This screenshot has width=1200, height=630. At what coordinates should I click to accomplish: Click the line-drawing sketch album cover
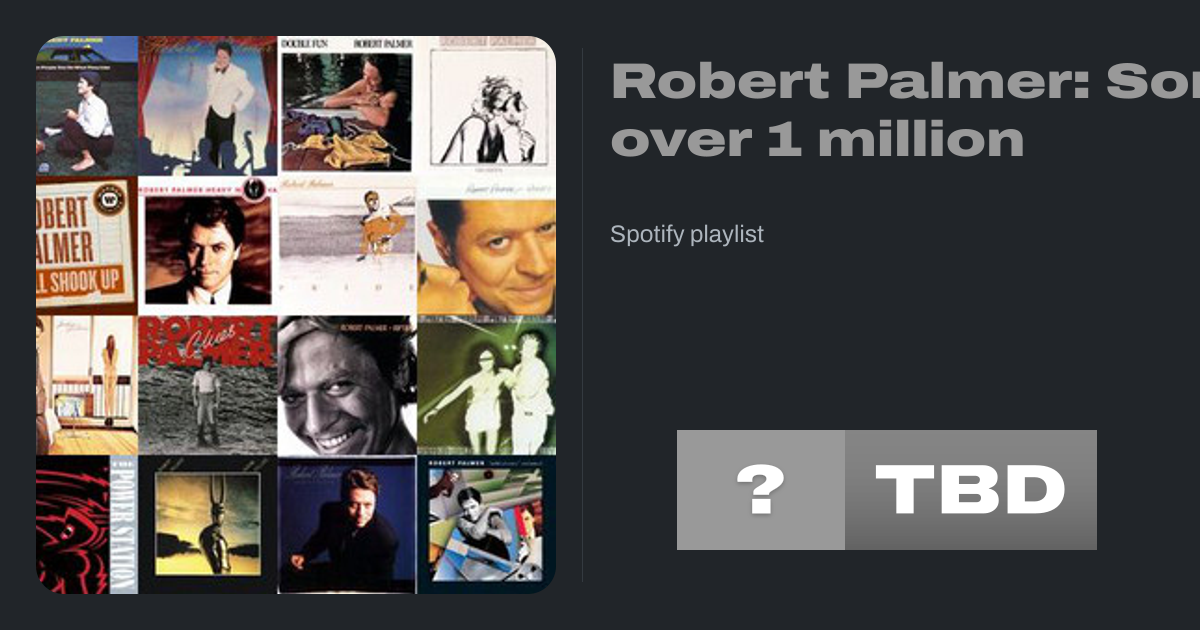pos(486,106)
